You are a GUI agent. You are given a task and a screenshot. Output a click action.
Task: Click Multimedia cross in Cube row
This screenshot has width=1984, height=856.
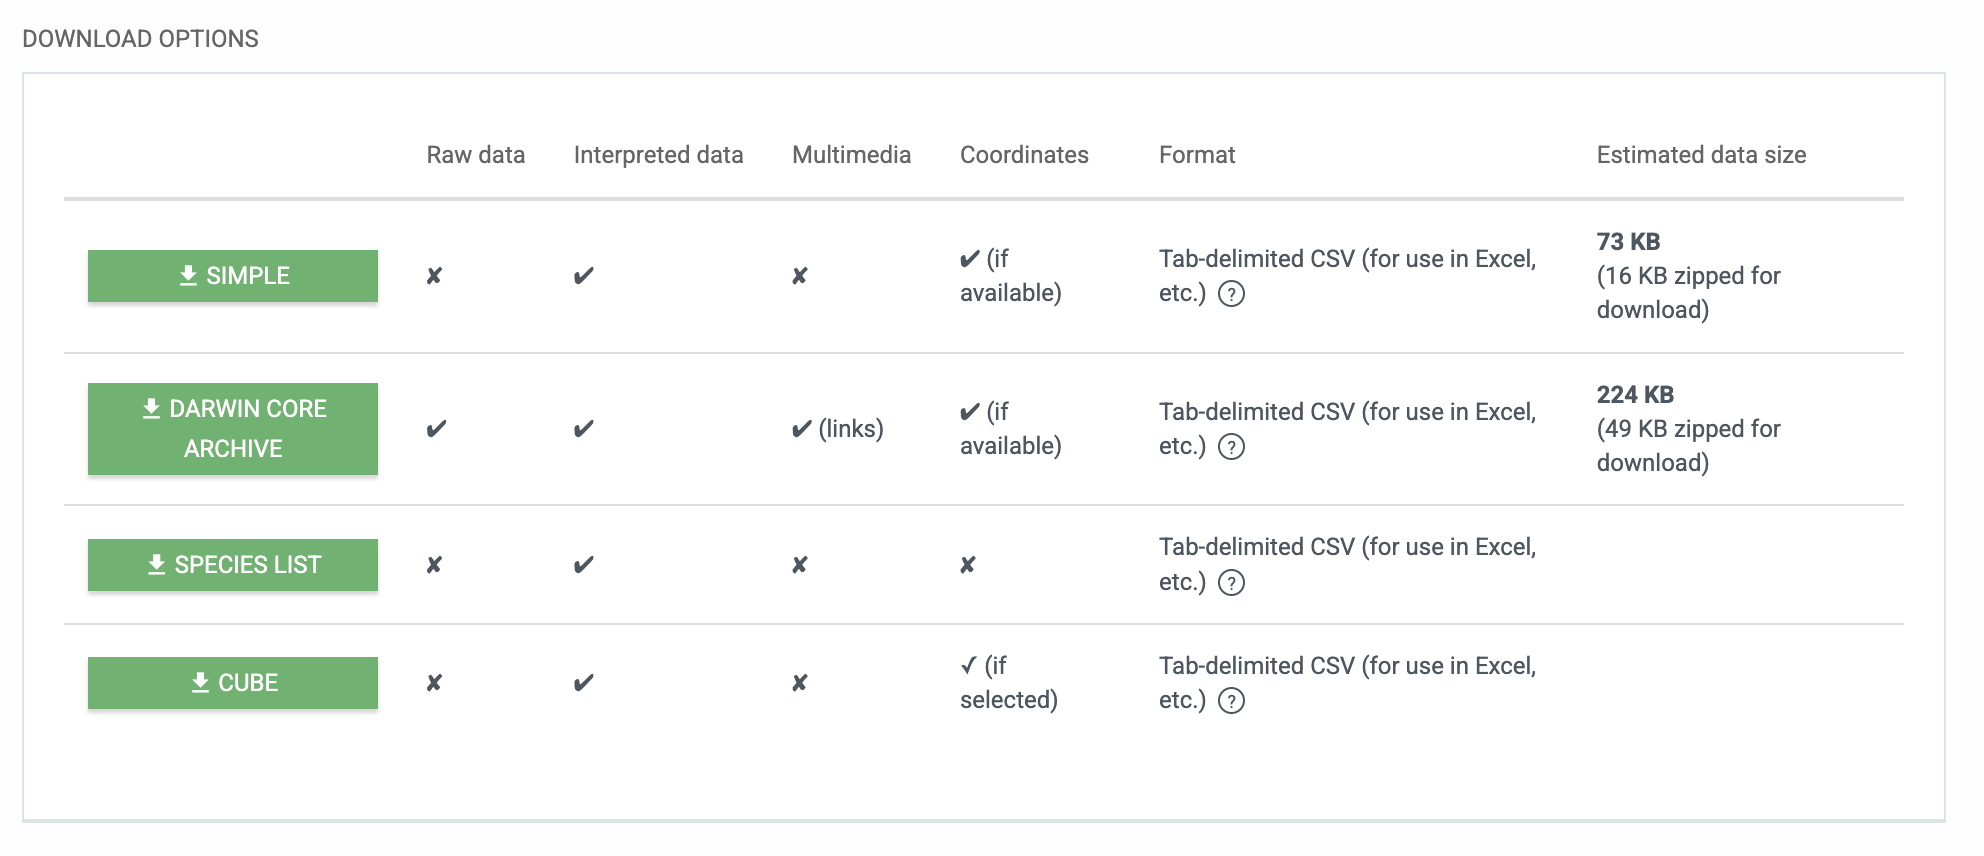[799, 683]
